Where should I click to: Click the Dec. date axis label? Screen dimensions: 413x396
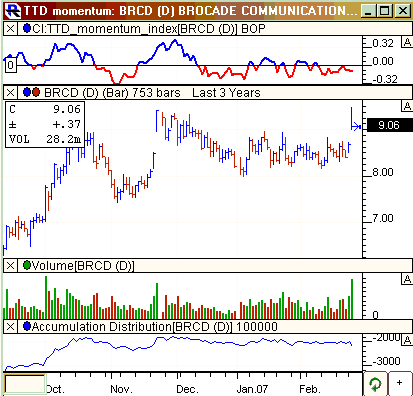(187, 389)
